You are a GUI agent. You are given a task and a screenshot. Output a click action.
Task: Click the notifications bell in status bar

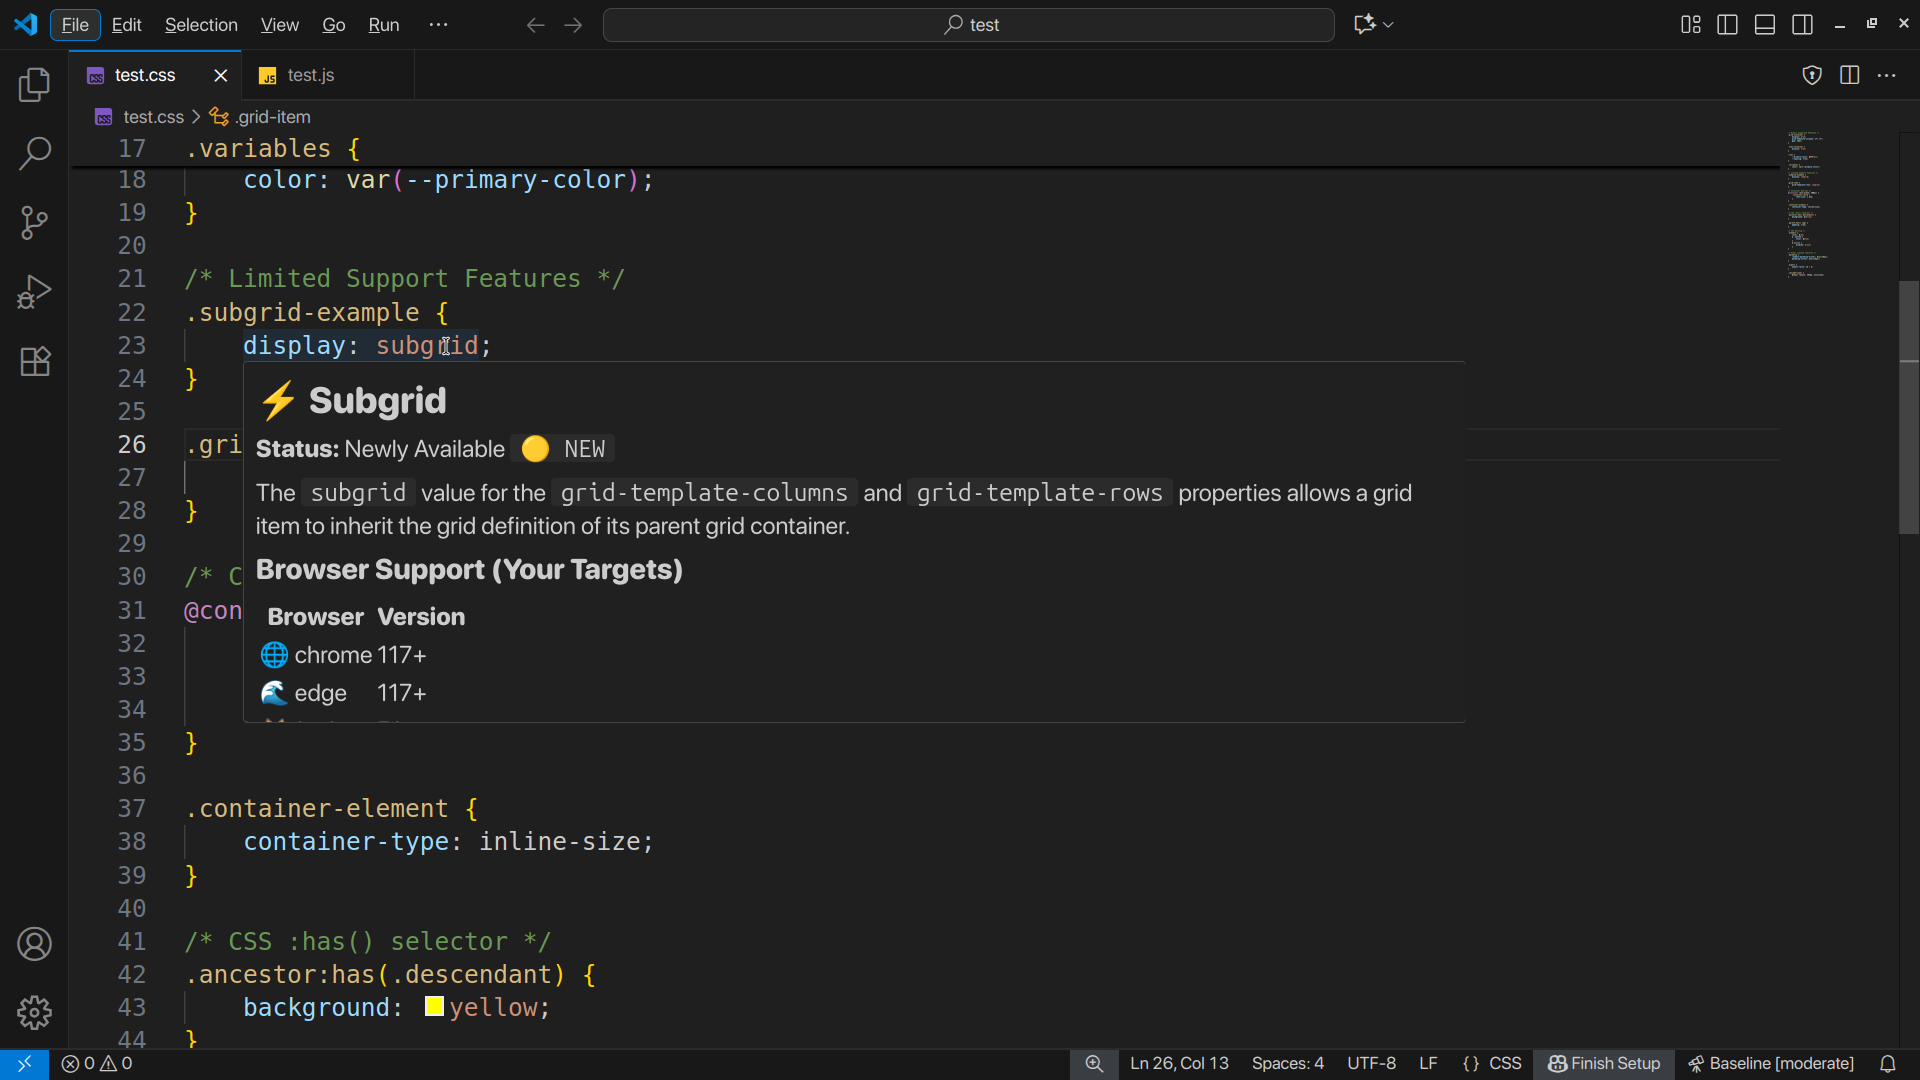(1887, 1064)
